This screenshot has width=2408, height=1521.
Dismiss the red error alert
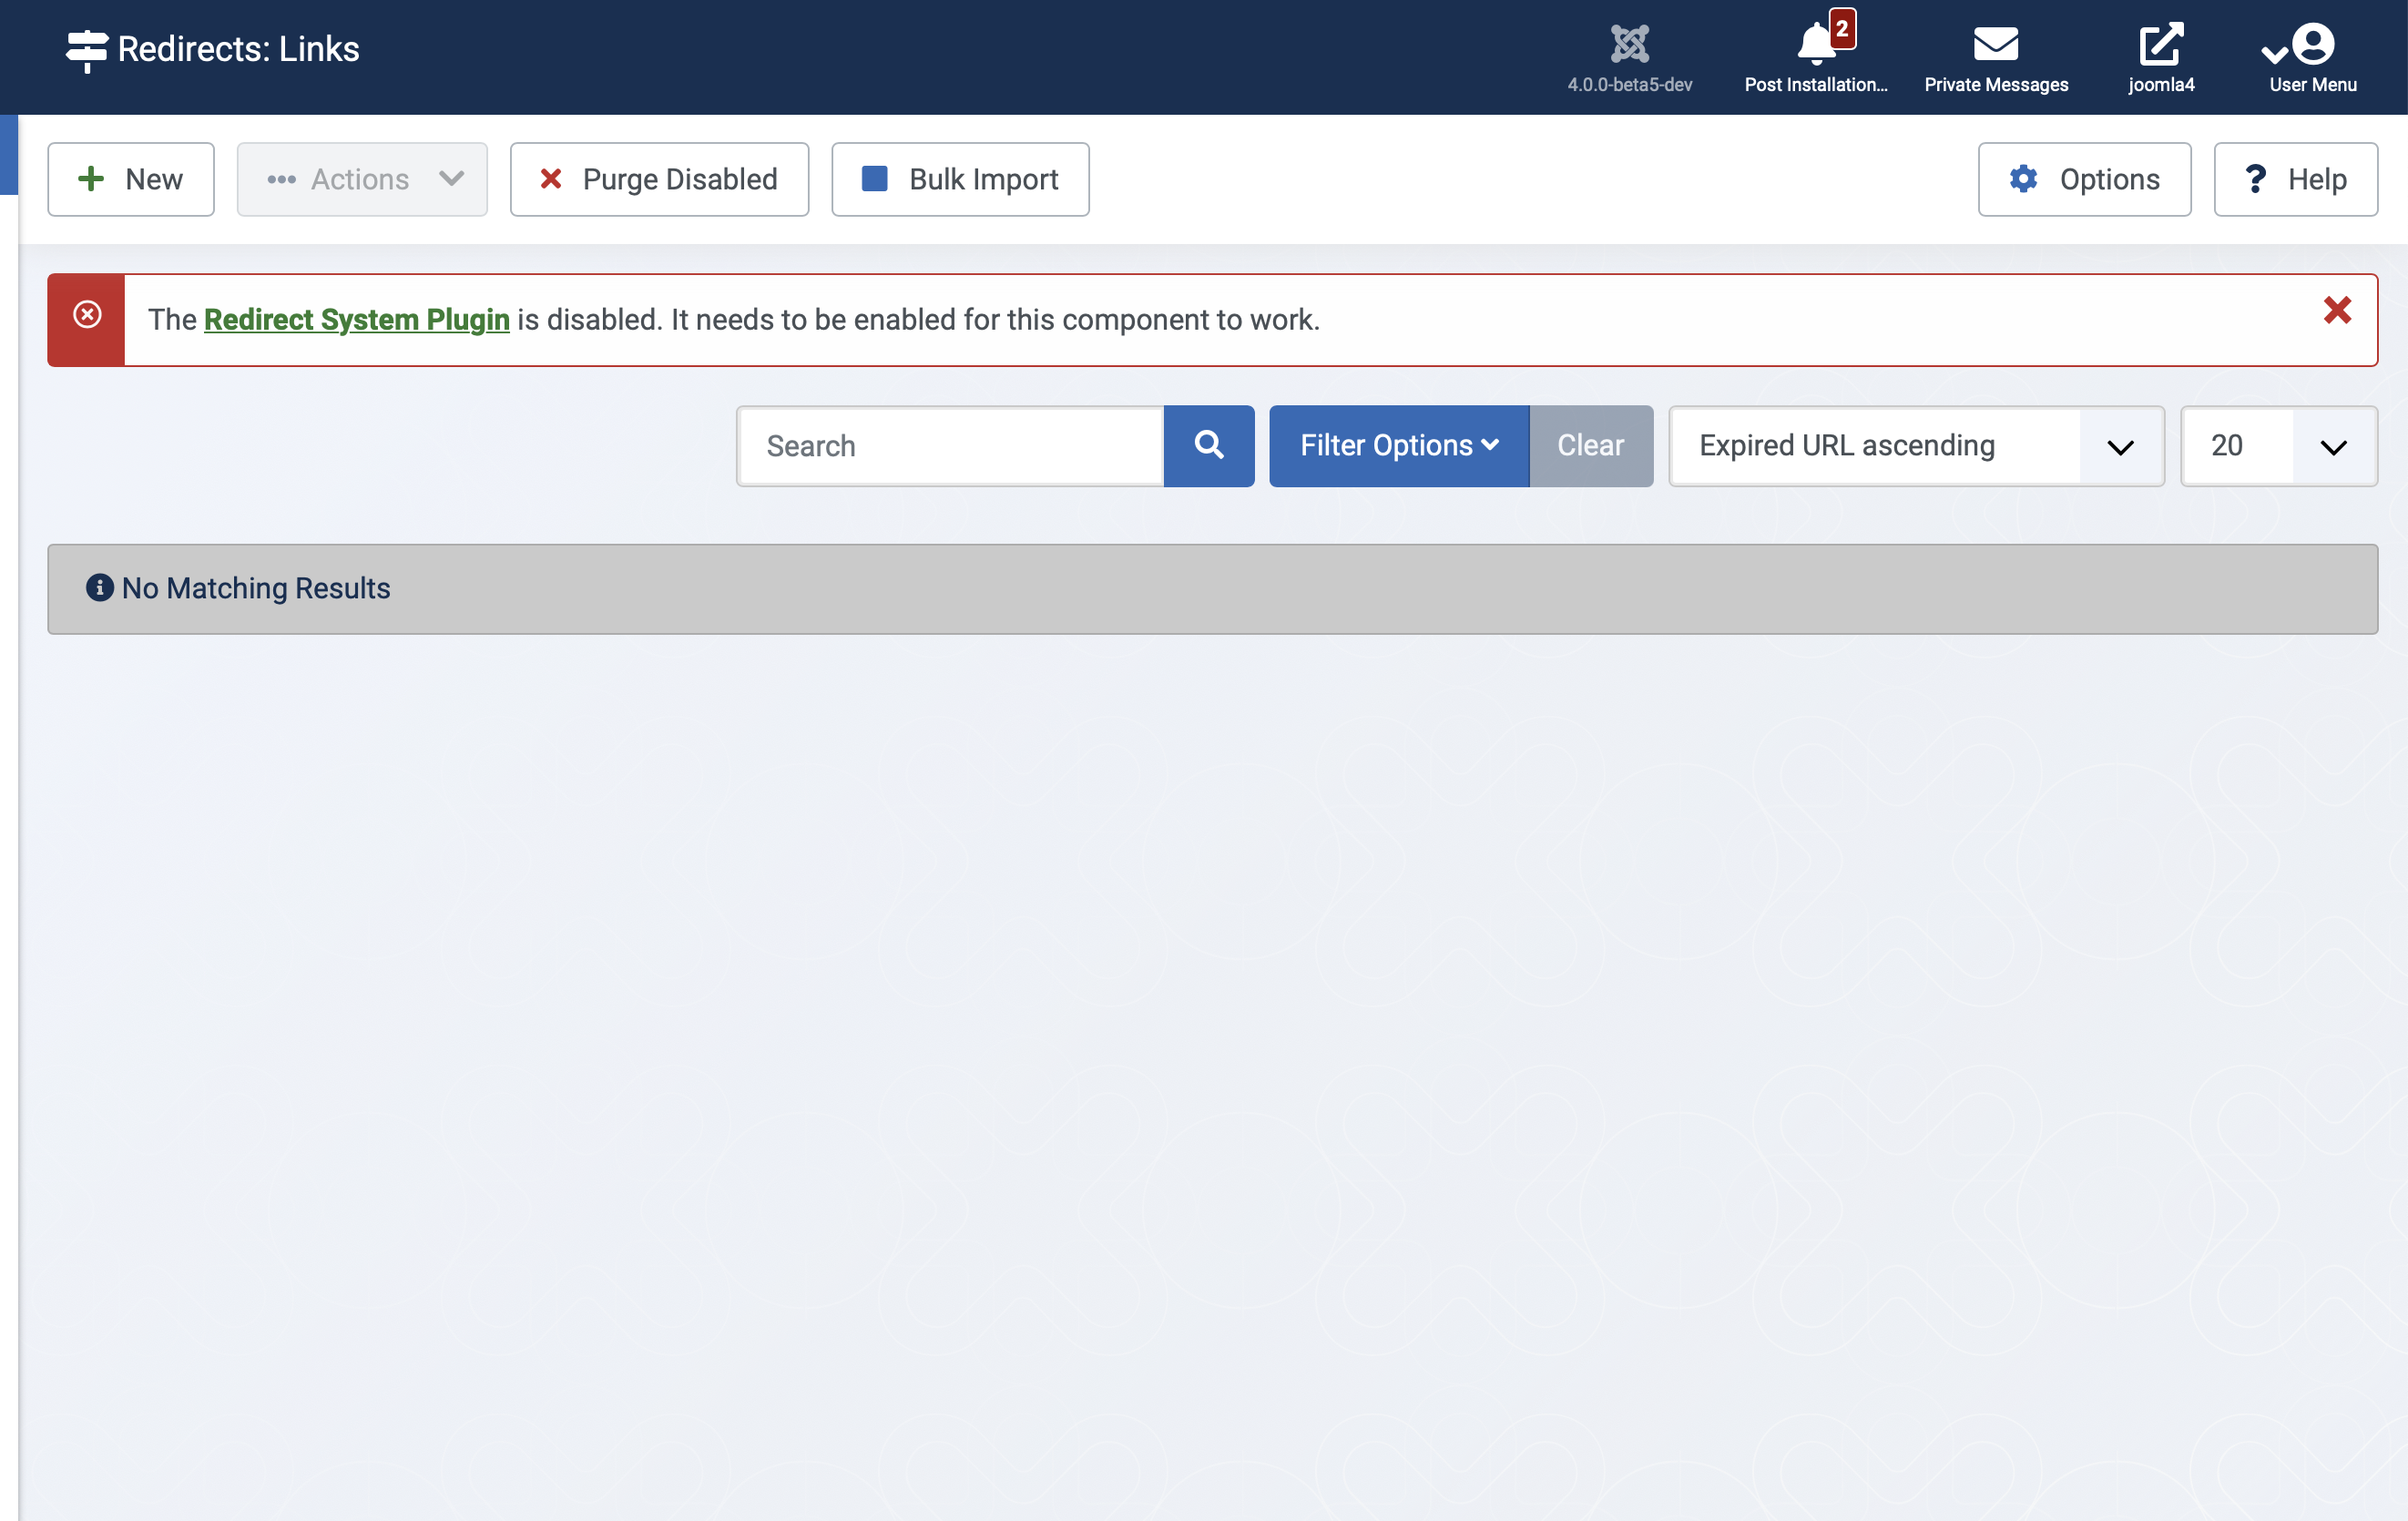coord(2337,310)
